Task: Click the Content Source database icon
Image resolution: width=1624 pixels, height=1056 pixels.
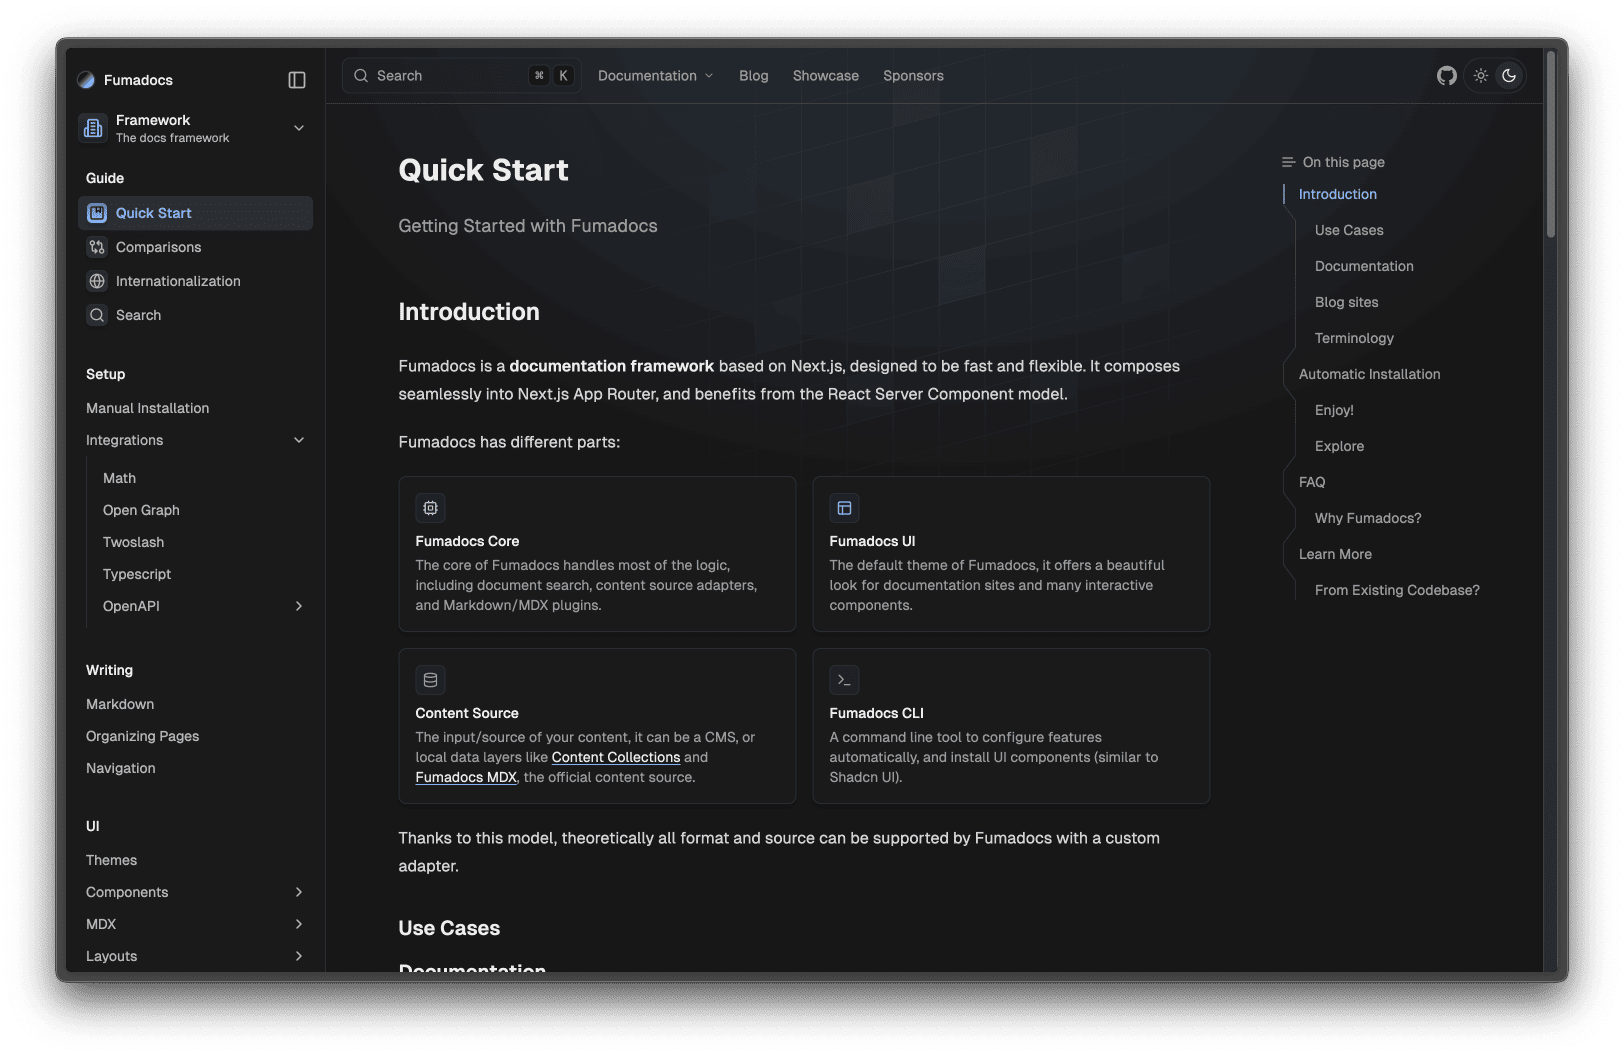Action: tap(430, 680)
